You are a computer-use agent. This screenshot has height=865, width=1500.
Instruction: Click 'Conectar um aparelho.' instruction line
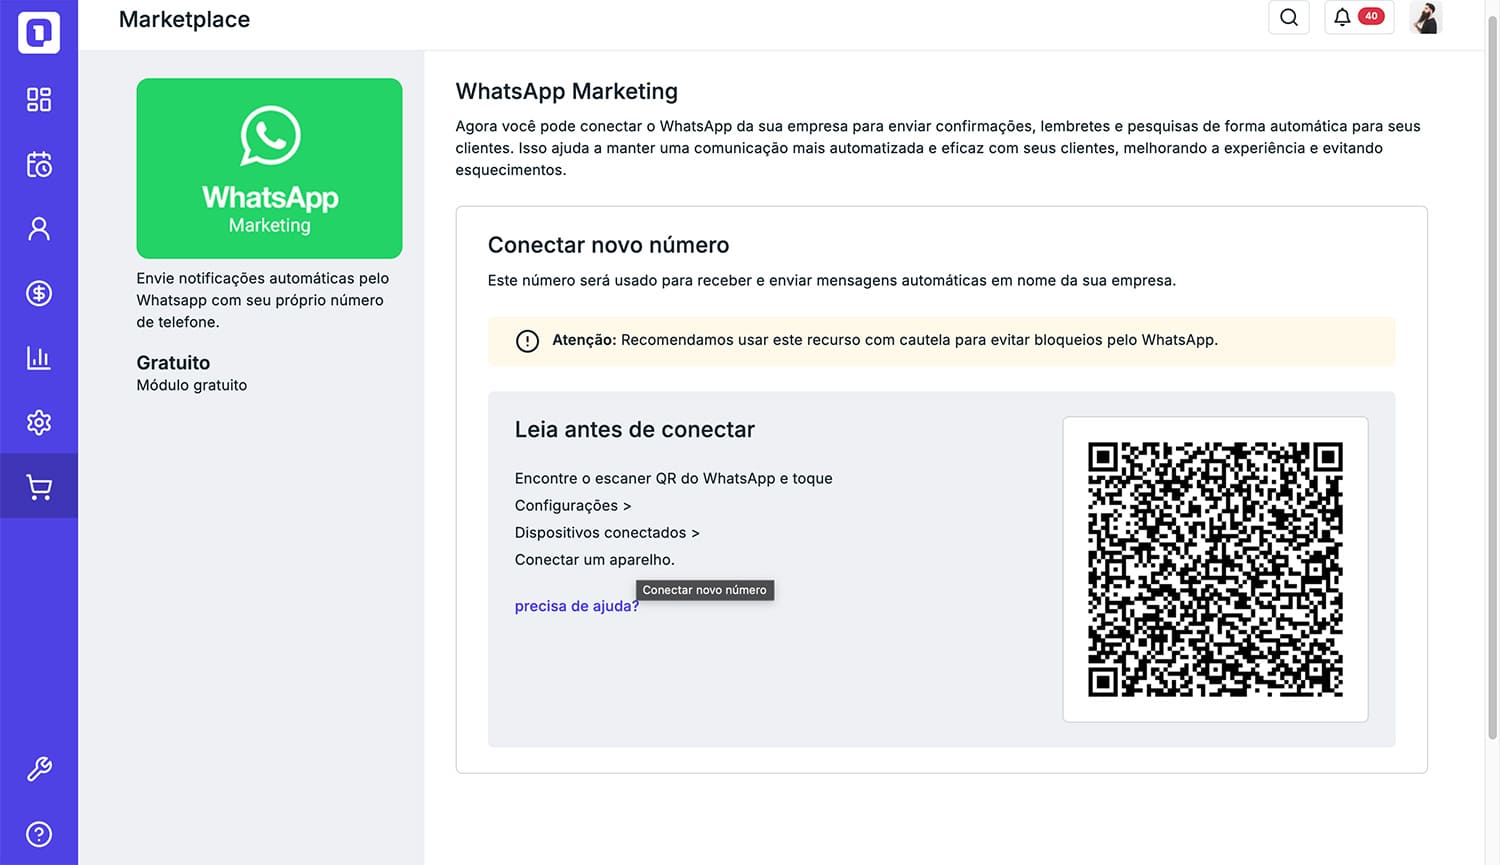pos(594,560)
